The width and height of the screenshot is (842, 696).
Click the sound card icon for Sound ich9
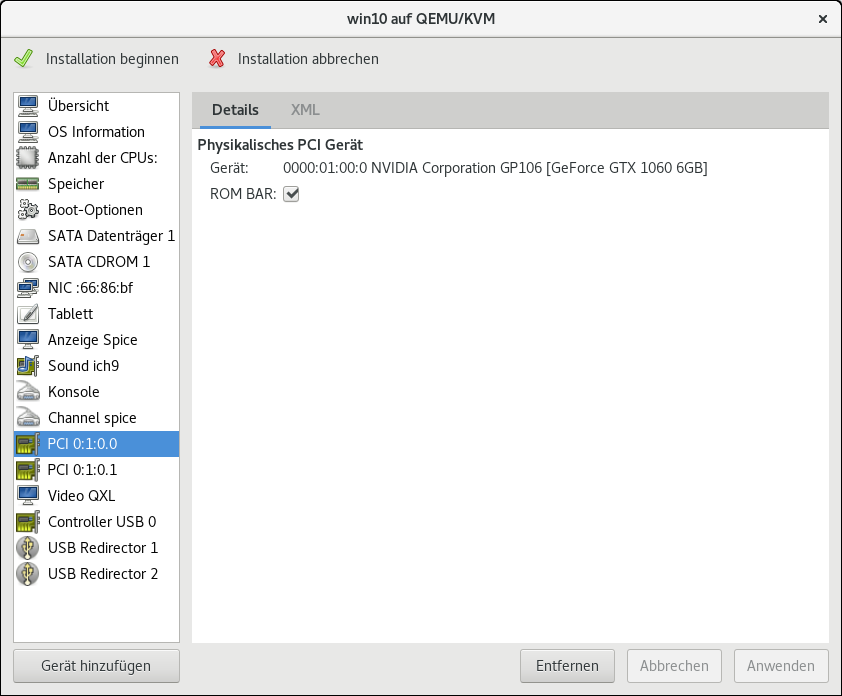(28, 366)
